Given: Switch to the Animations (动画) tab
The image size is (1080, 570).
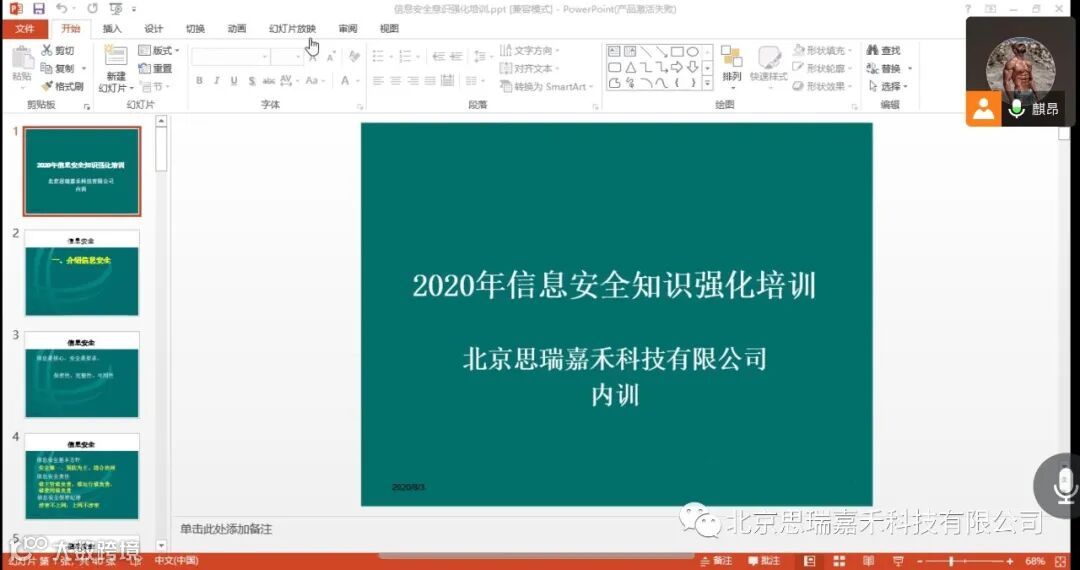Looking at the screenshot, I should [x=236, y=29].
